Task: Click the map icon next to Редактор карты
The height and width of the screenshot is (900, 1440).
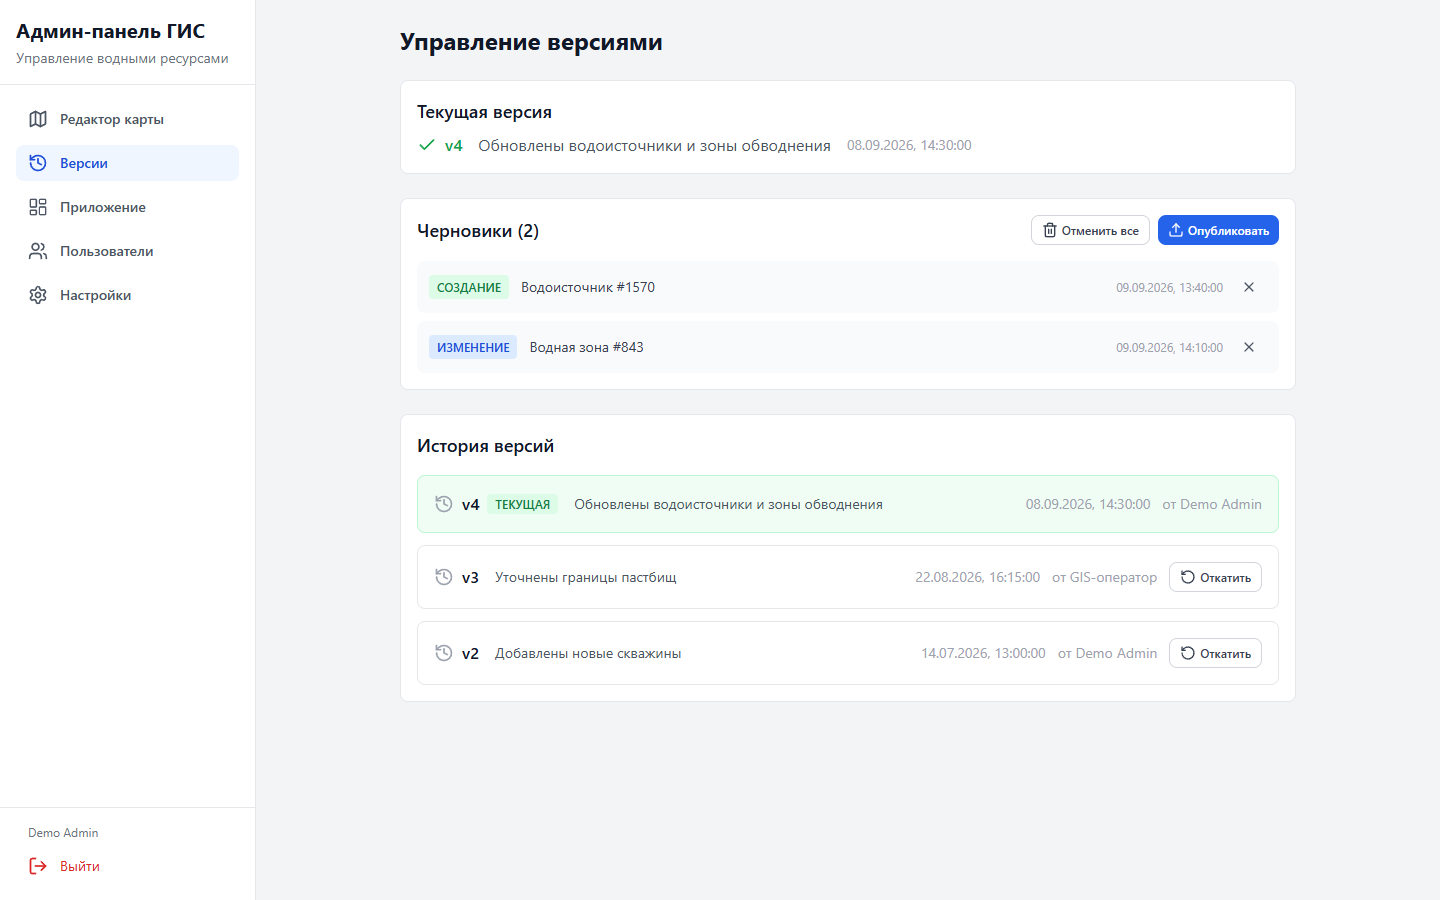Action: pos(38,119)
